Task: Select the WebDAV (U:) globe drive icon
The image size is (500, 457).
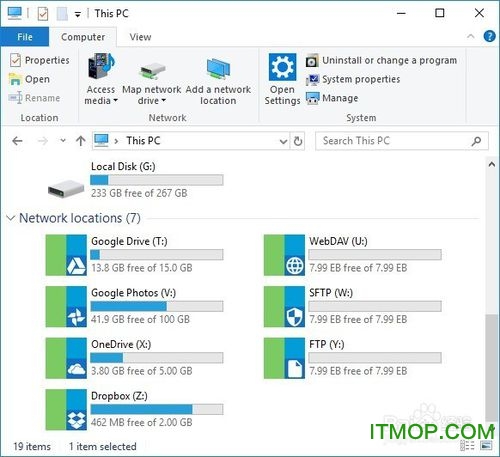Action: (x=284, y=255)
